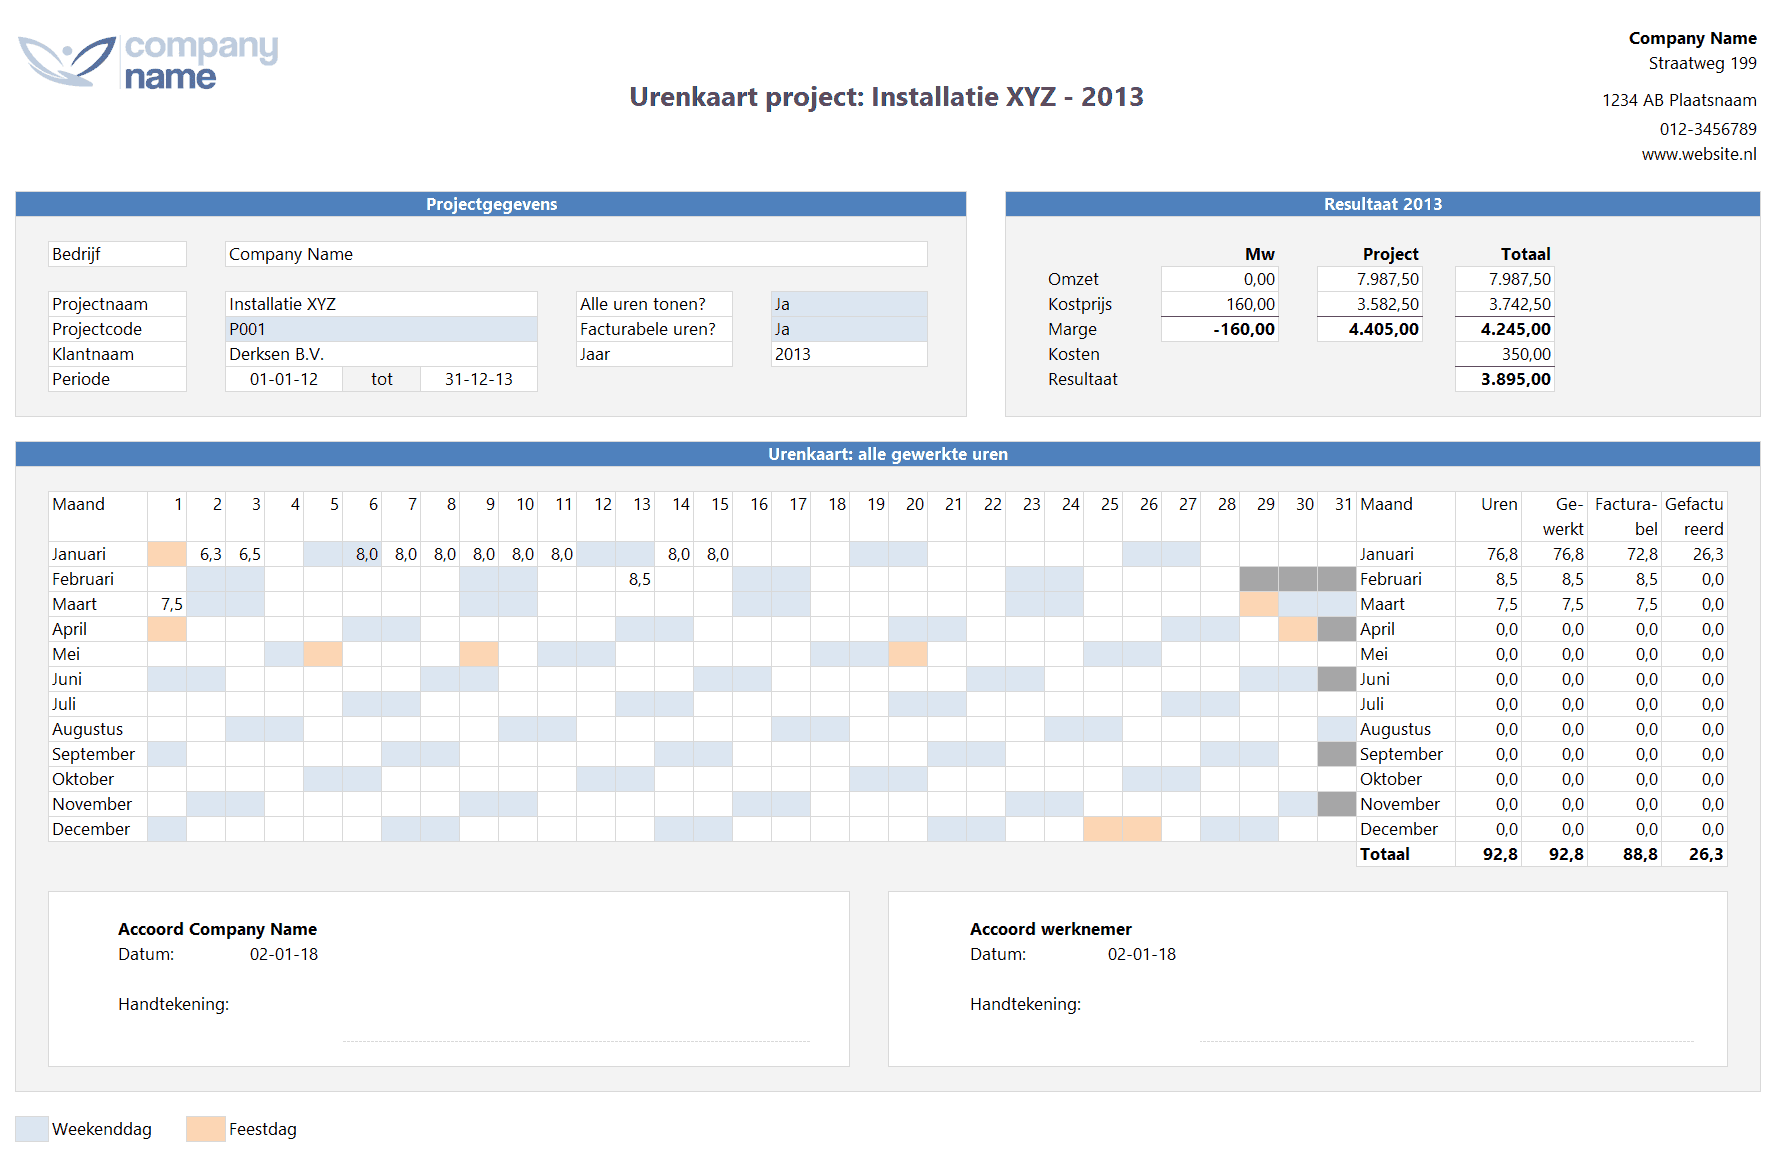The image size is (1776, 1167).
Task: Click the Projectgegevens section header
Action: tap(491, 204)
